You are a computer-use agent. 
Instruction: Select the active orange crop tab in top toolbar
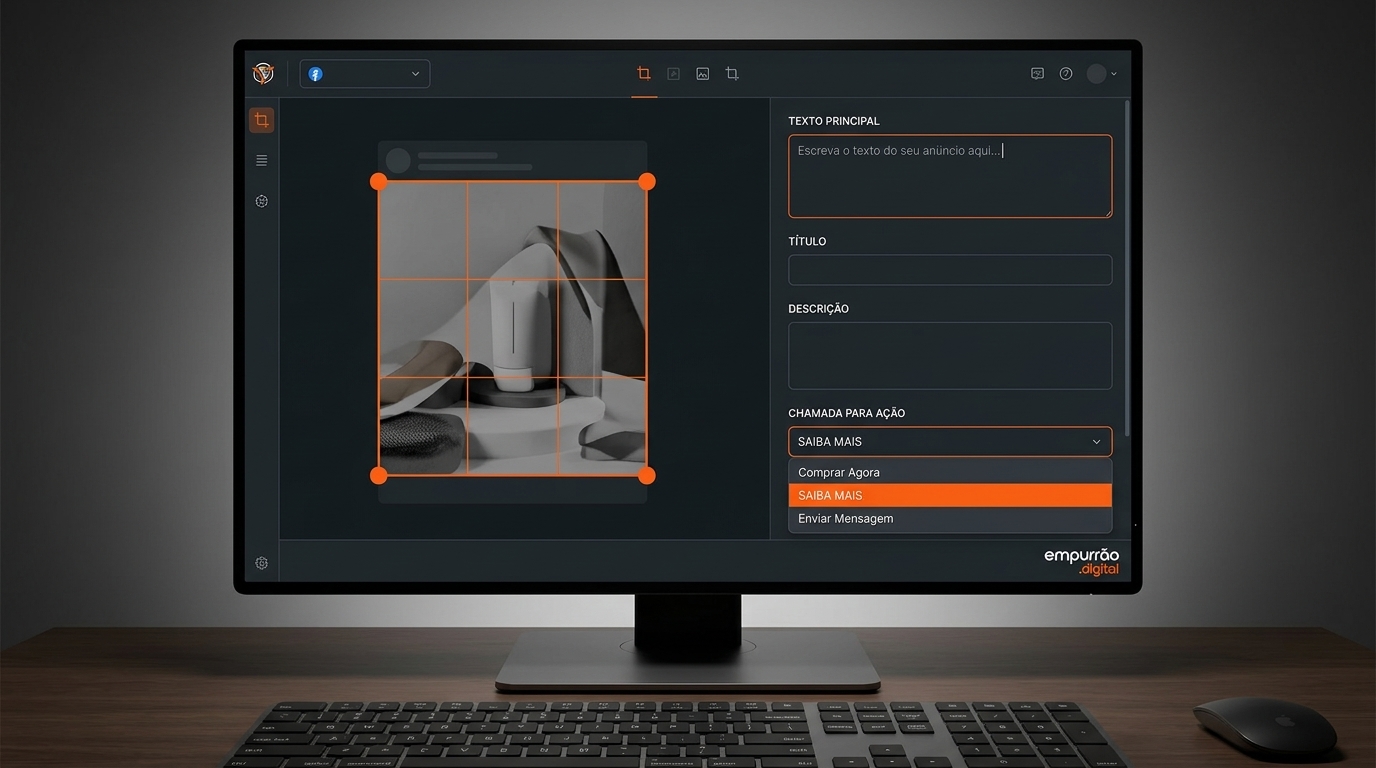644,73
